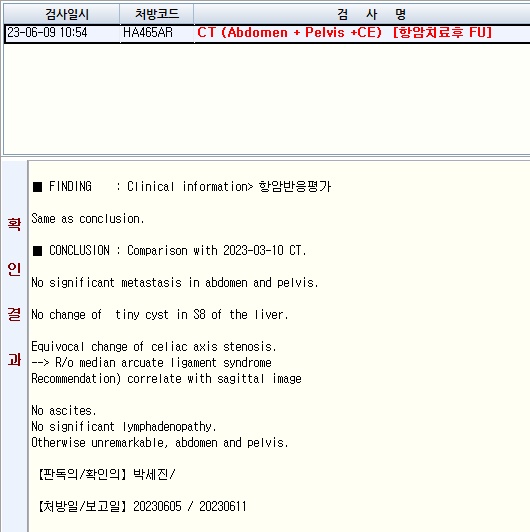The width and height of the screenshot is (530, 532).
Task: Sort by the 처방코드 column header
Action: (157, 14)
